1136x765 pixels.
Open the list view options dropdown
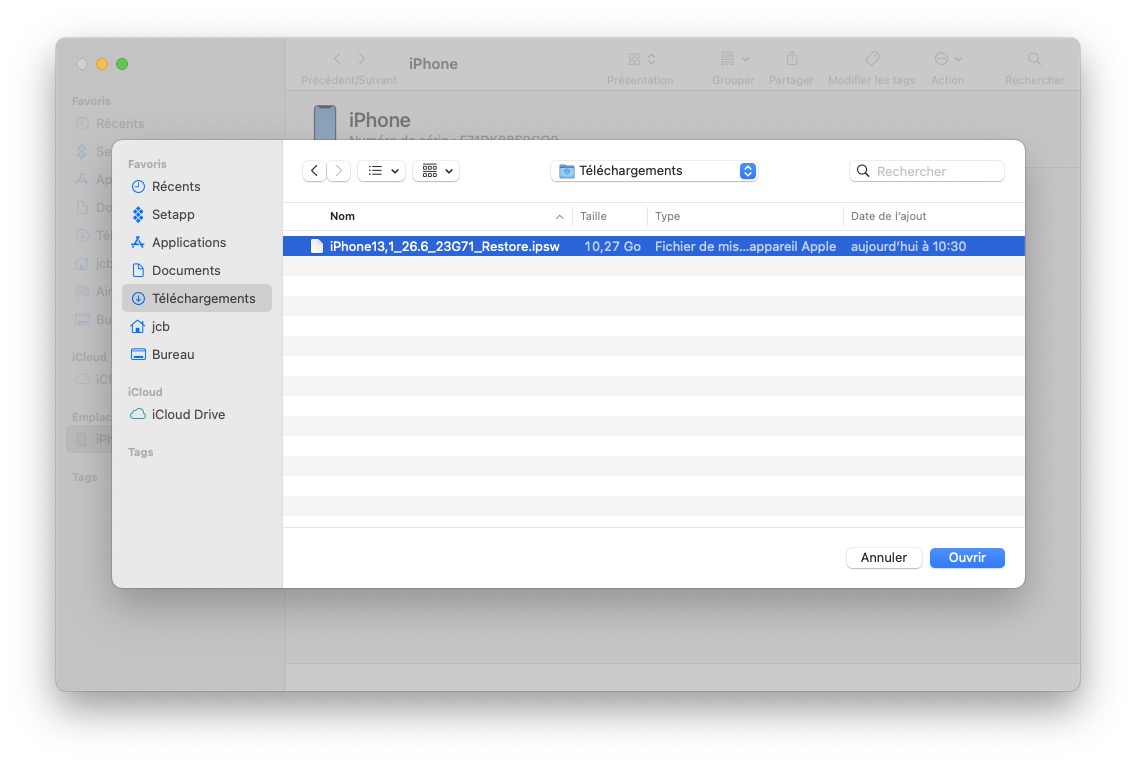(382, 171)
